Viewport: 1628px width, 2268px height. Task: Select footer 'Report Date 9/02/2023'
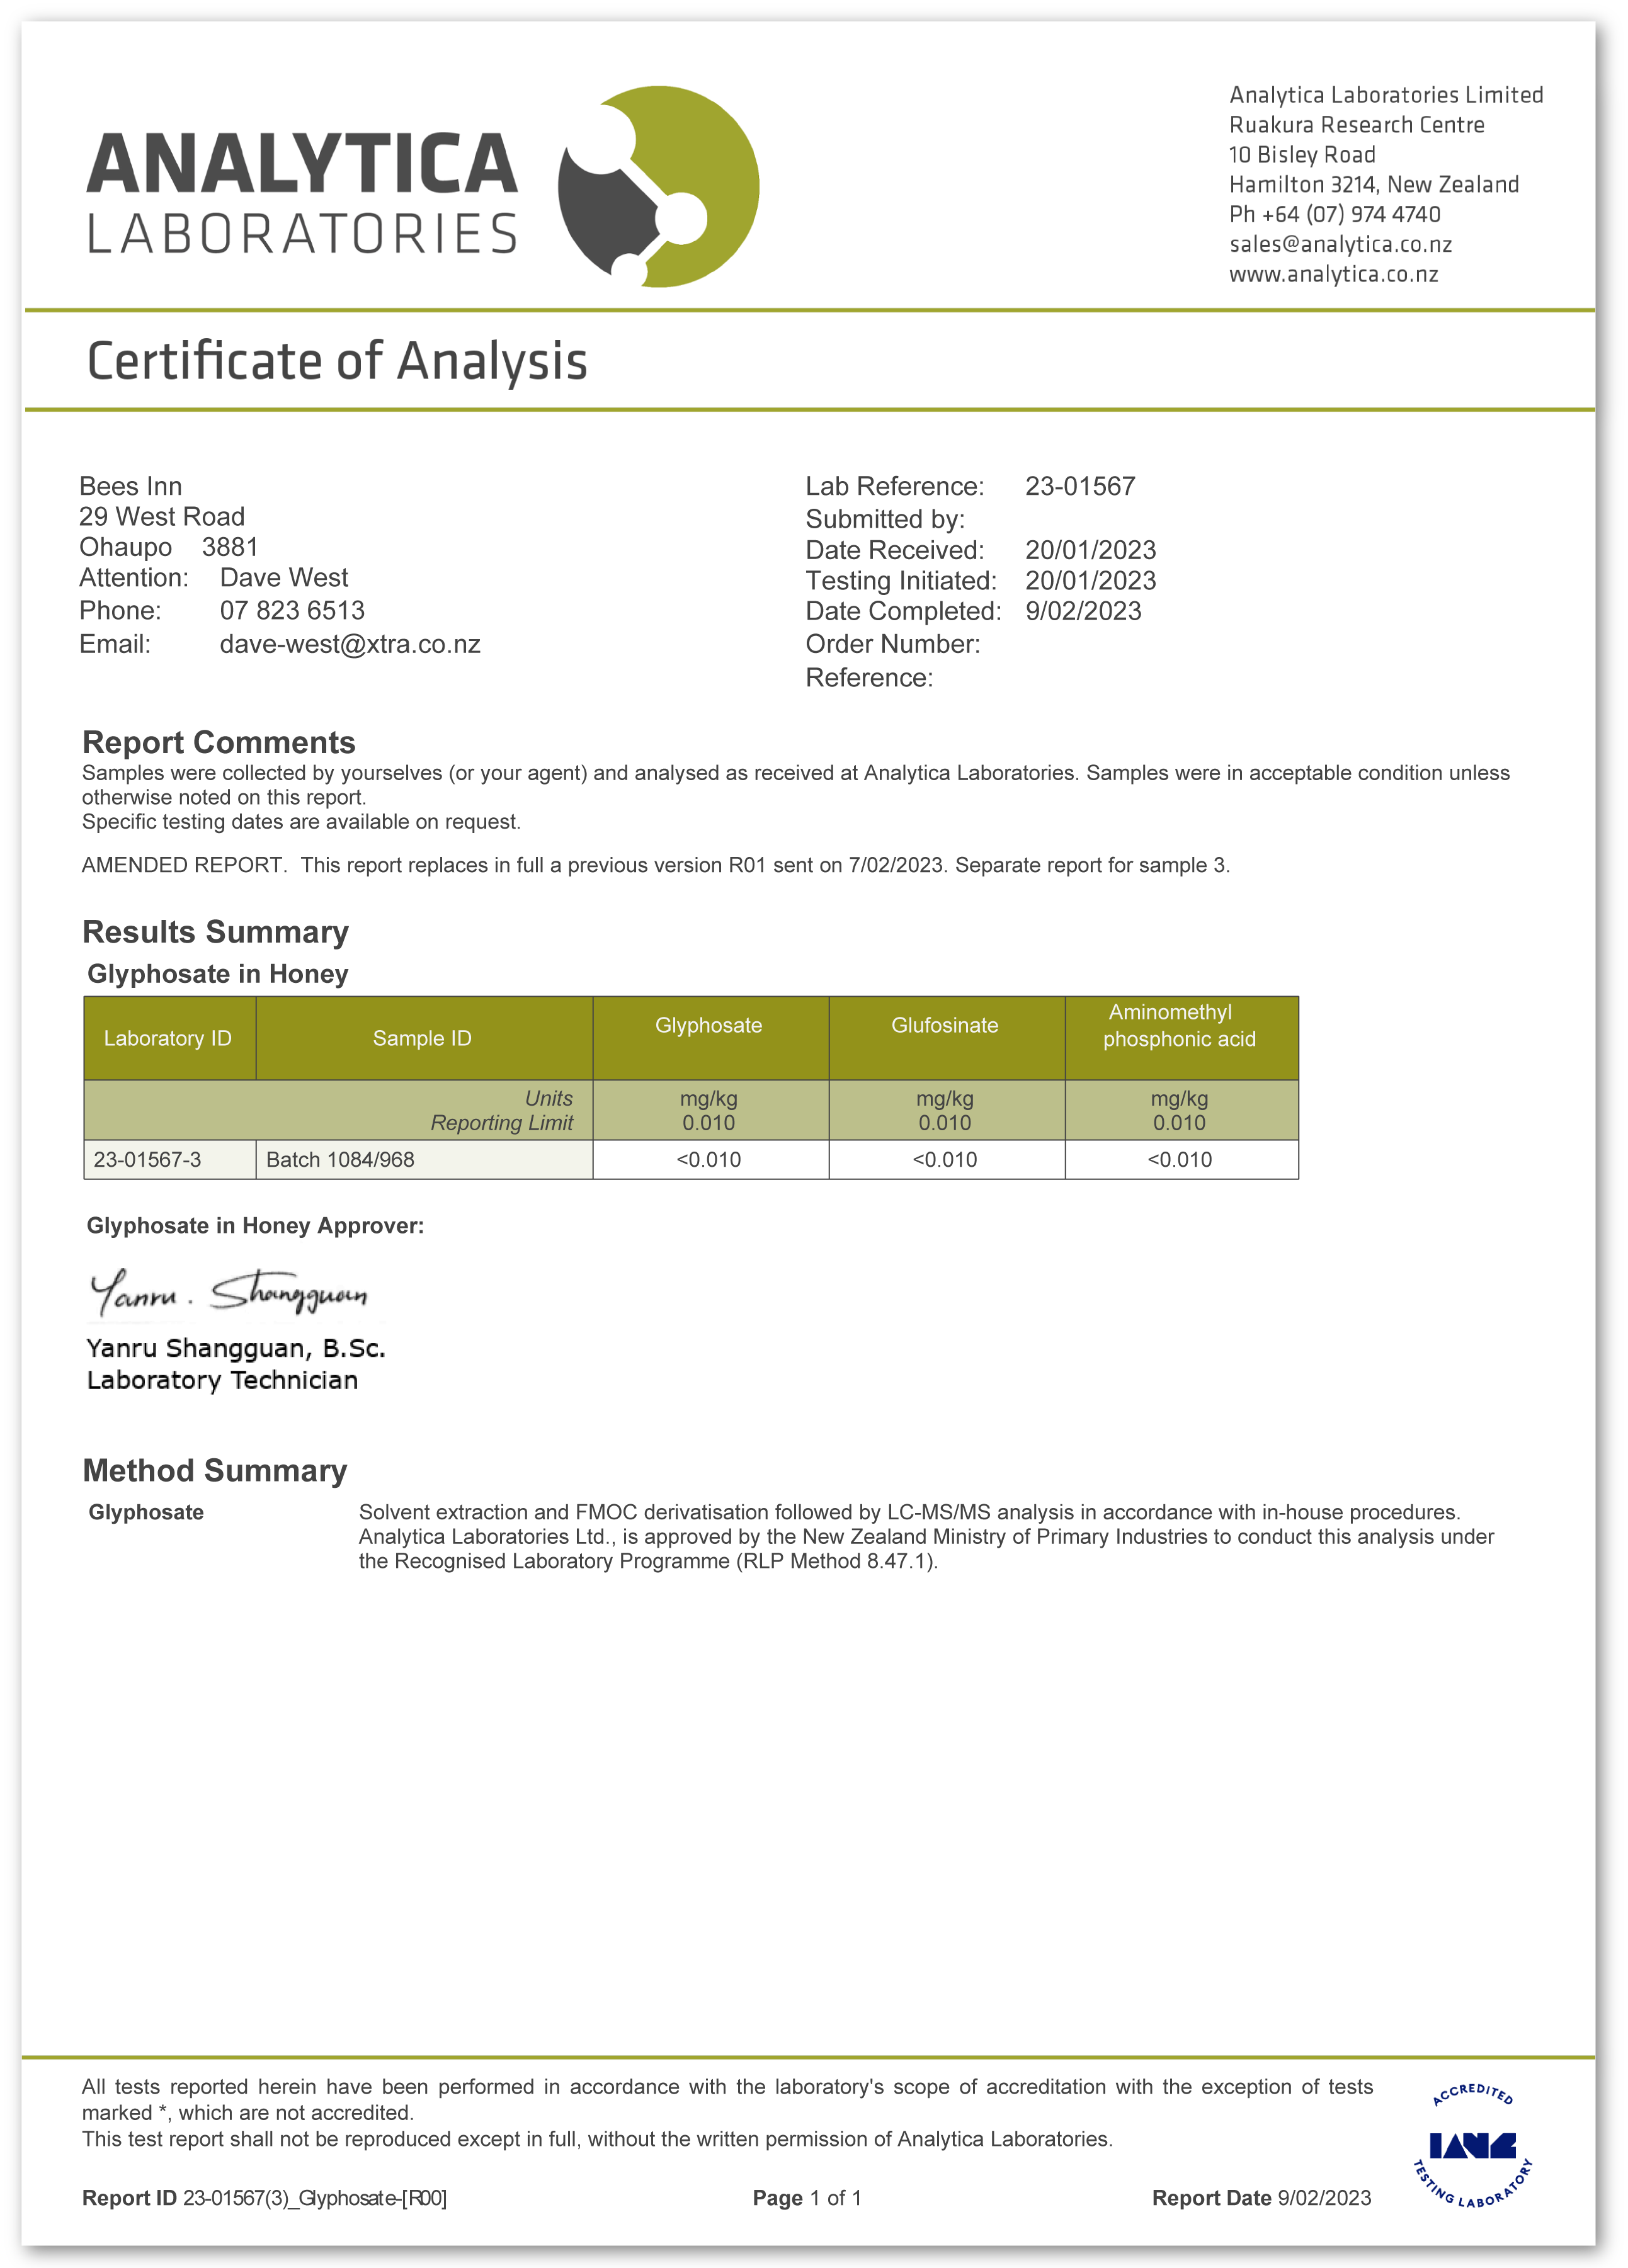pos(1261,2198)
